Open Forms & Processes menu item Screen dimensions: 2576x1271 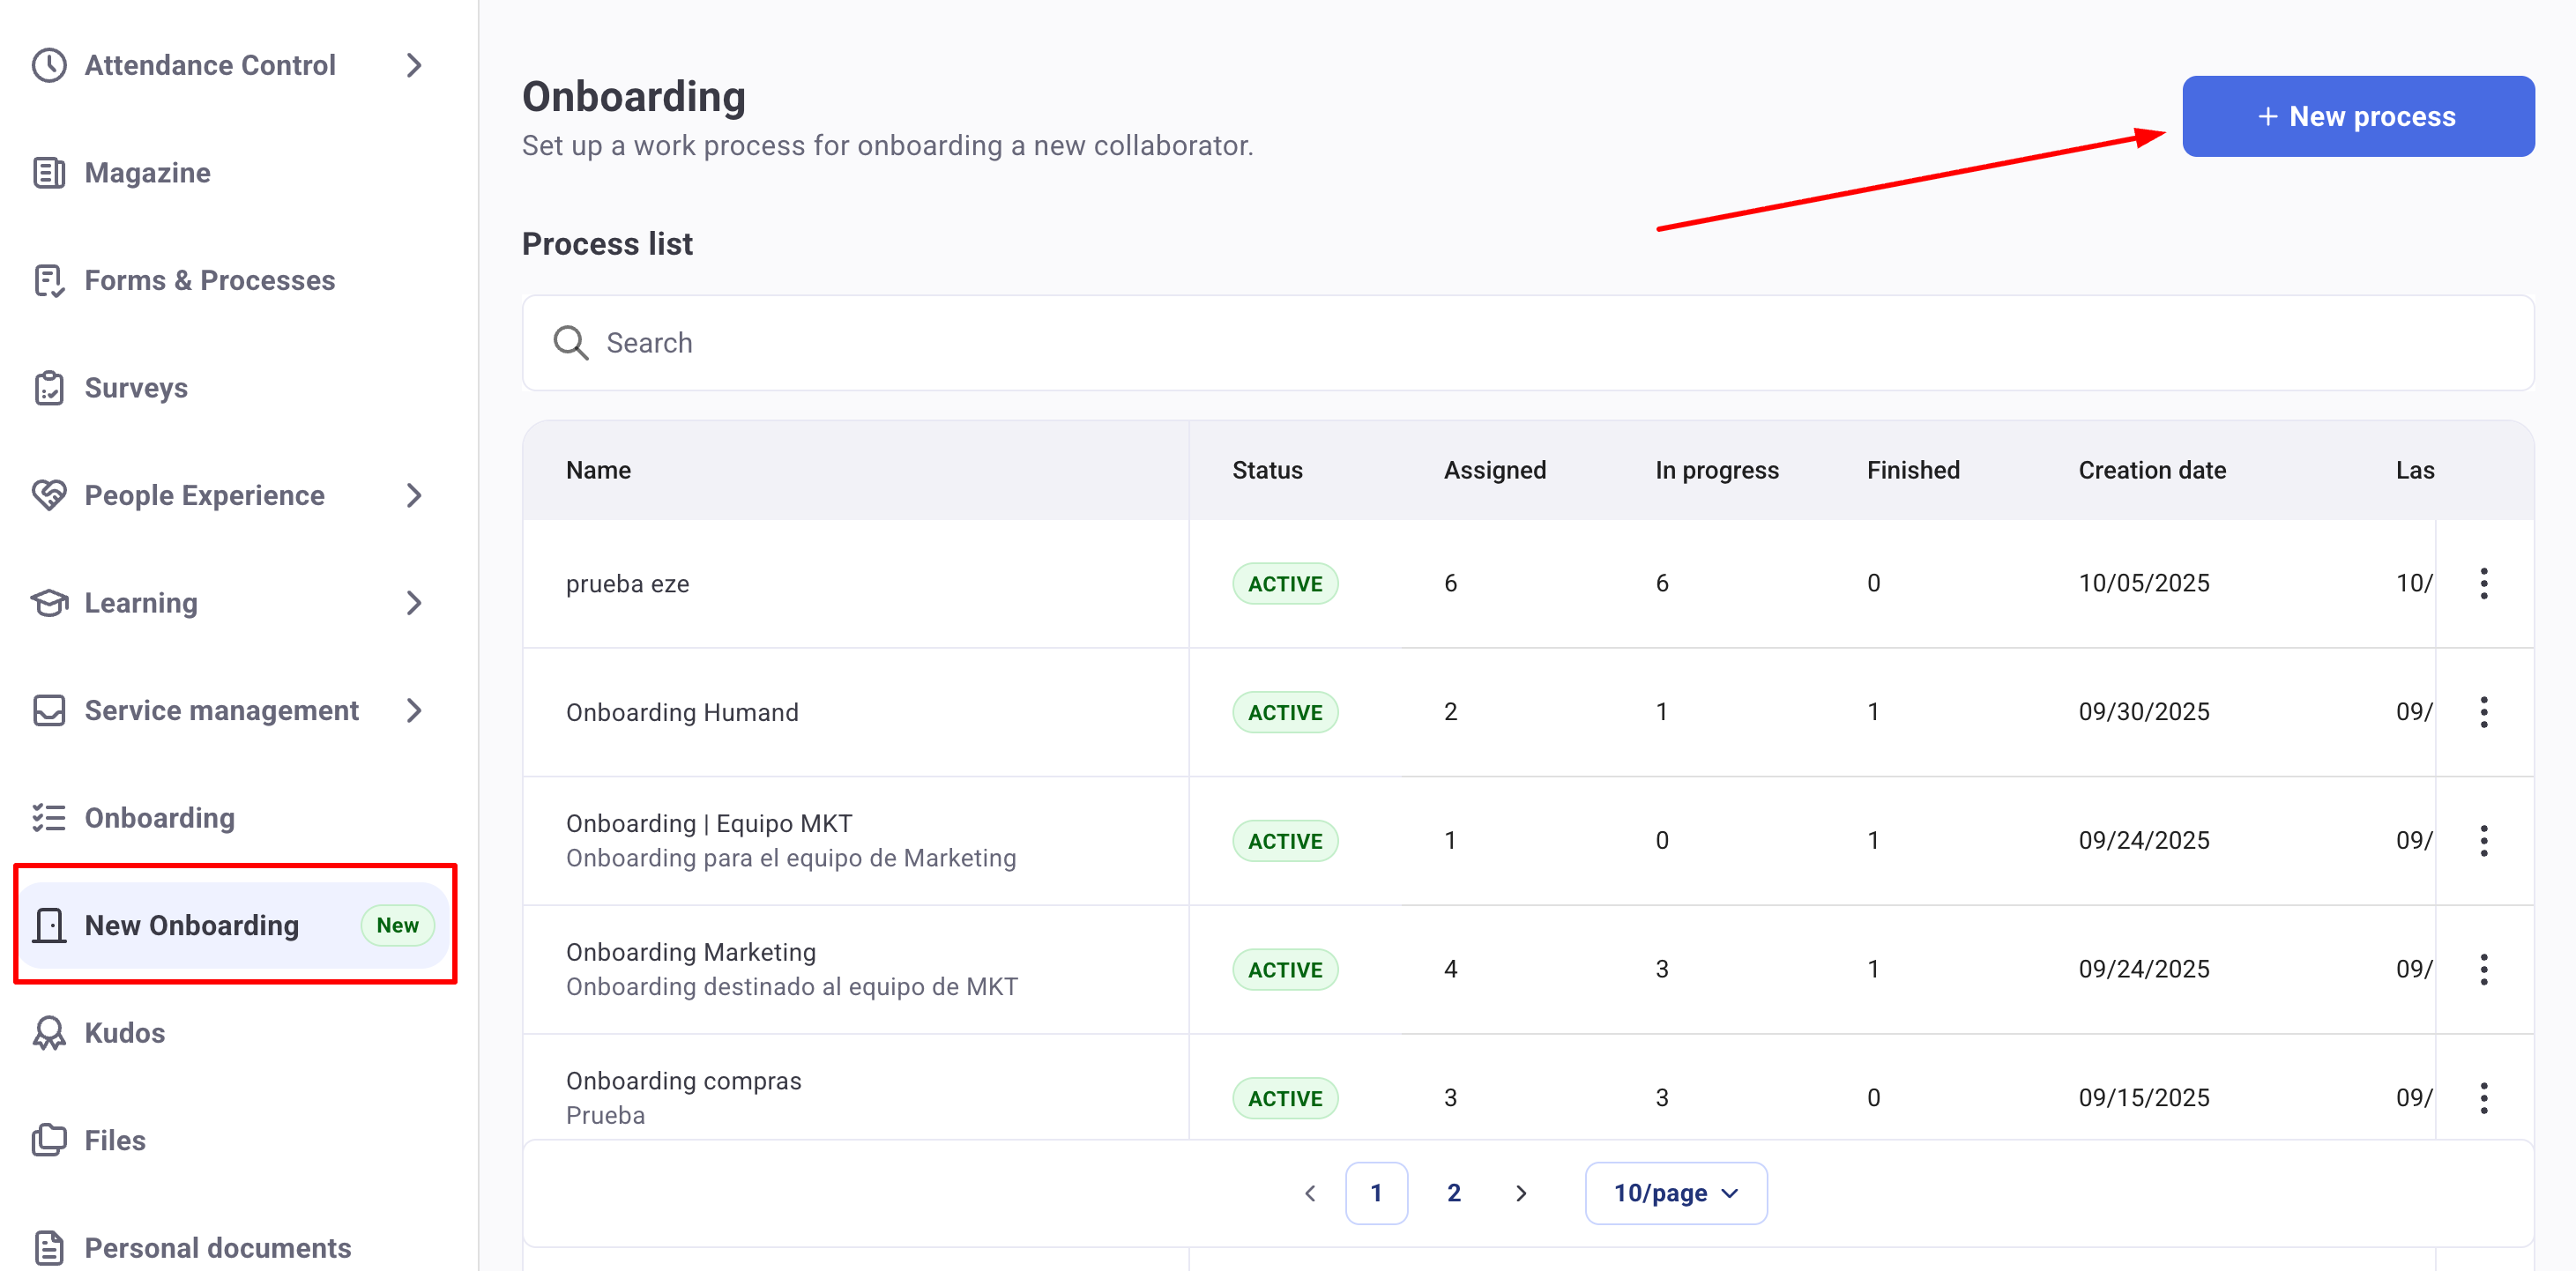tap(209, 281)
